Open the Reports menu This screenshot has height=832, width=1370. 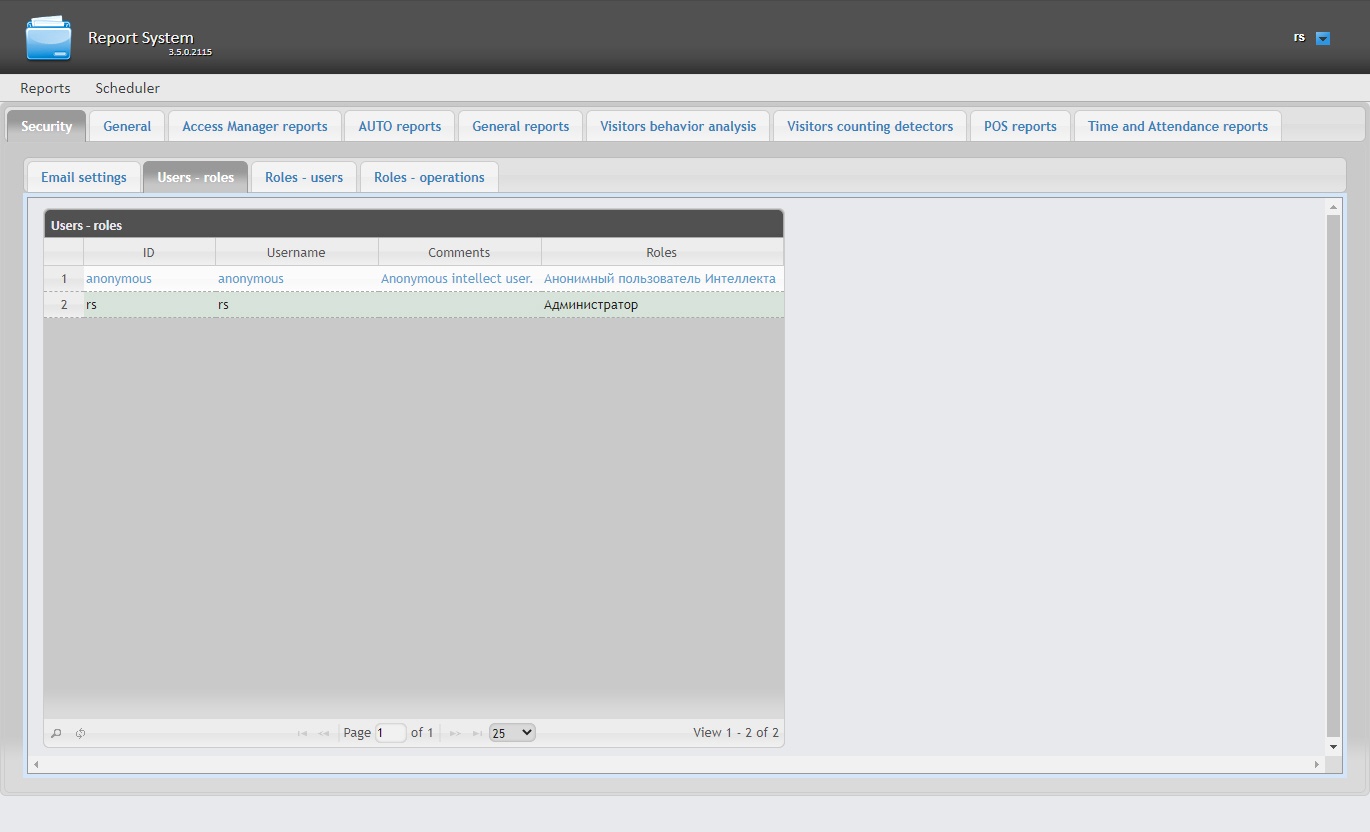pos(45,88)
